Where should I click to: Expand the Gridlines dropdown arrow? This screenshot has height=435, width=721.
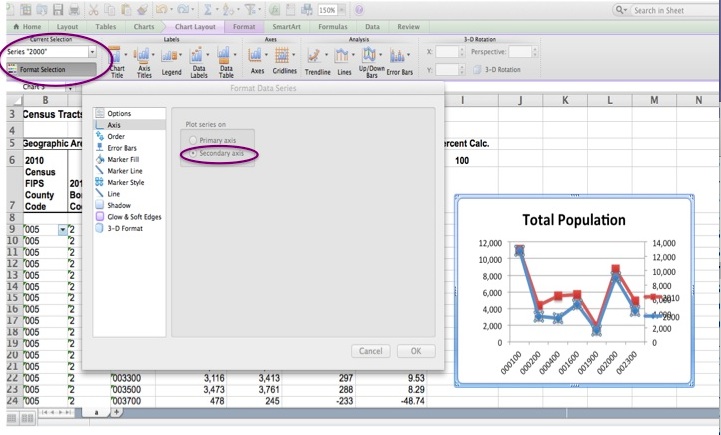click(x=293, y=55)
